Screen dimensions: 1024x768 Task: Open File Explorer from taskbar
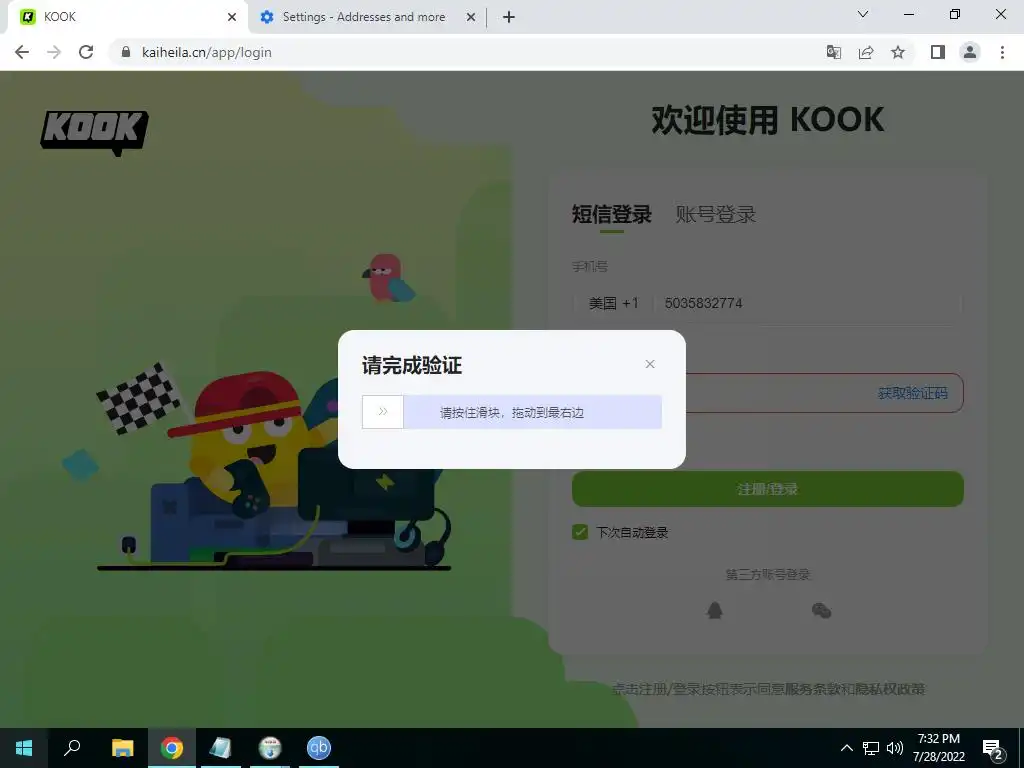tap(122, 748)
